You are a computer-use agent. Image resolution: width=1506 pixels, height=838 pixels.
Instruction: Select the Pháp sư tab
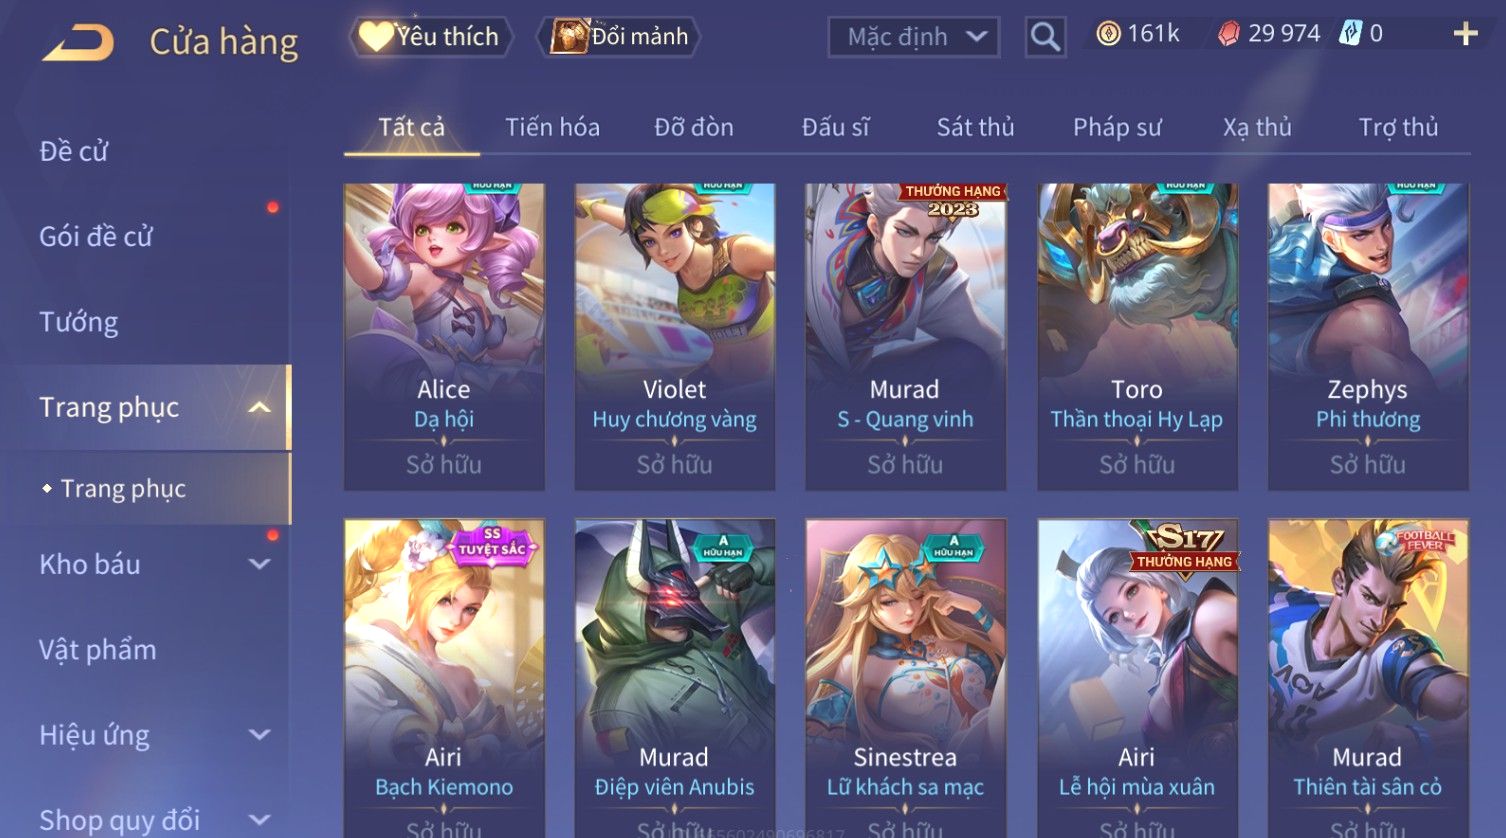tap(1117, 127)
